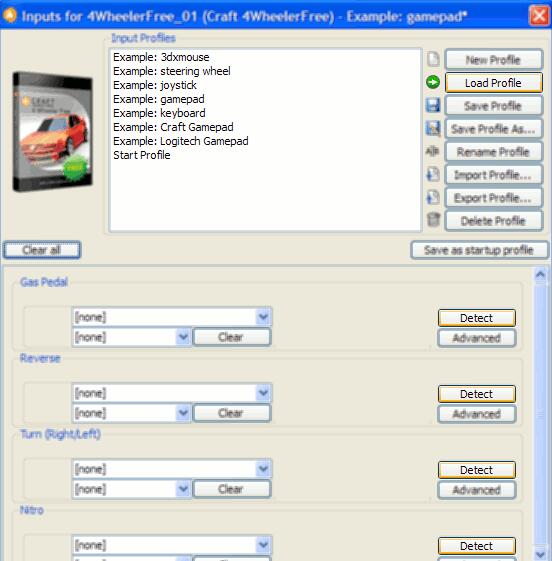Open the Reverse second input dropdown
This screenshot has height=561, width=552.
(x=132, y=413)
